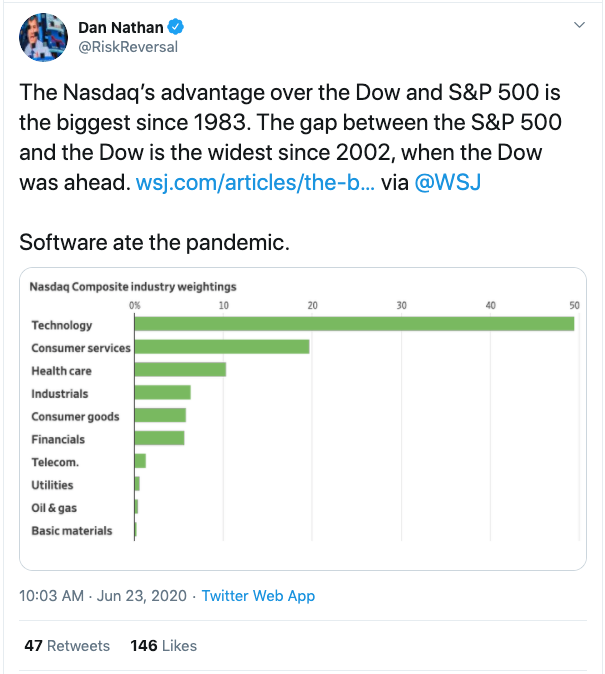
Task: Click the Telecom. bar
Action: click(x=140, y=461)
